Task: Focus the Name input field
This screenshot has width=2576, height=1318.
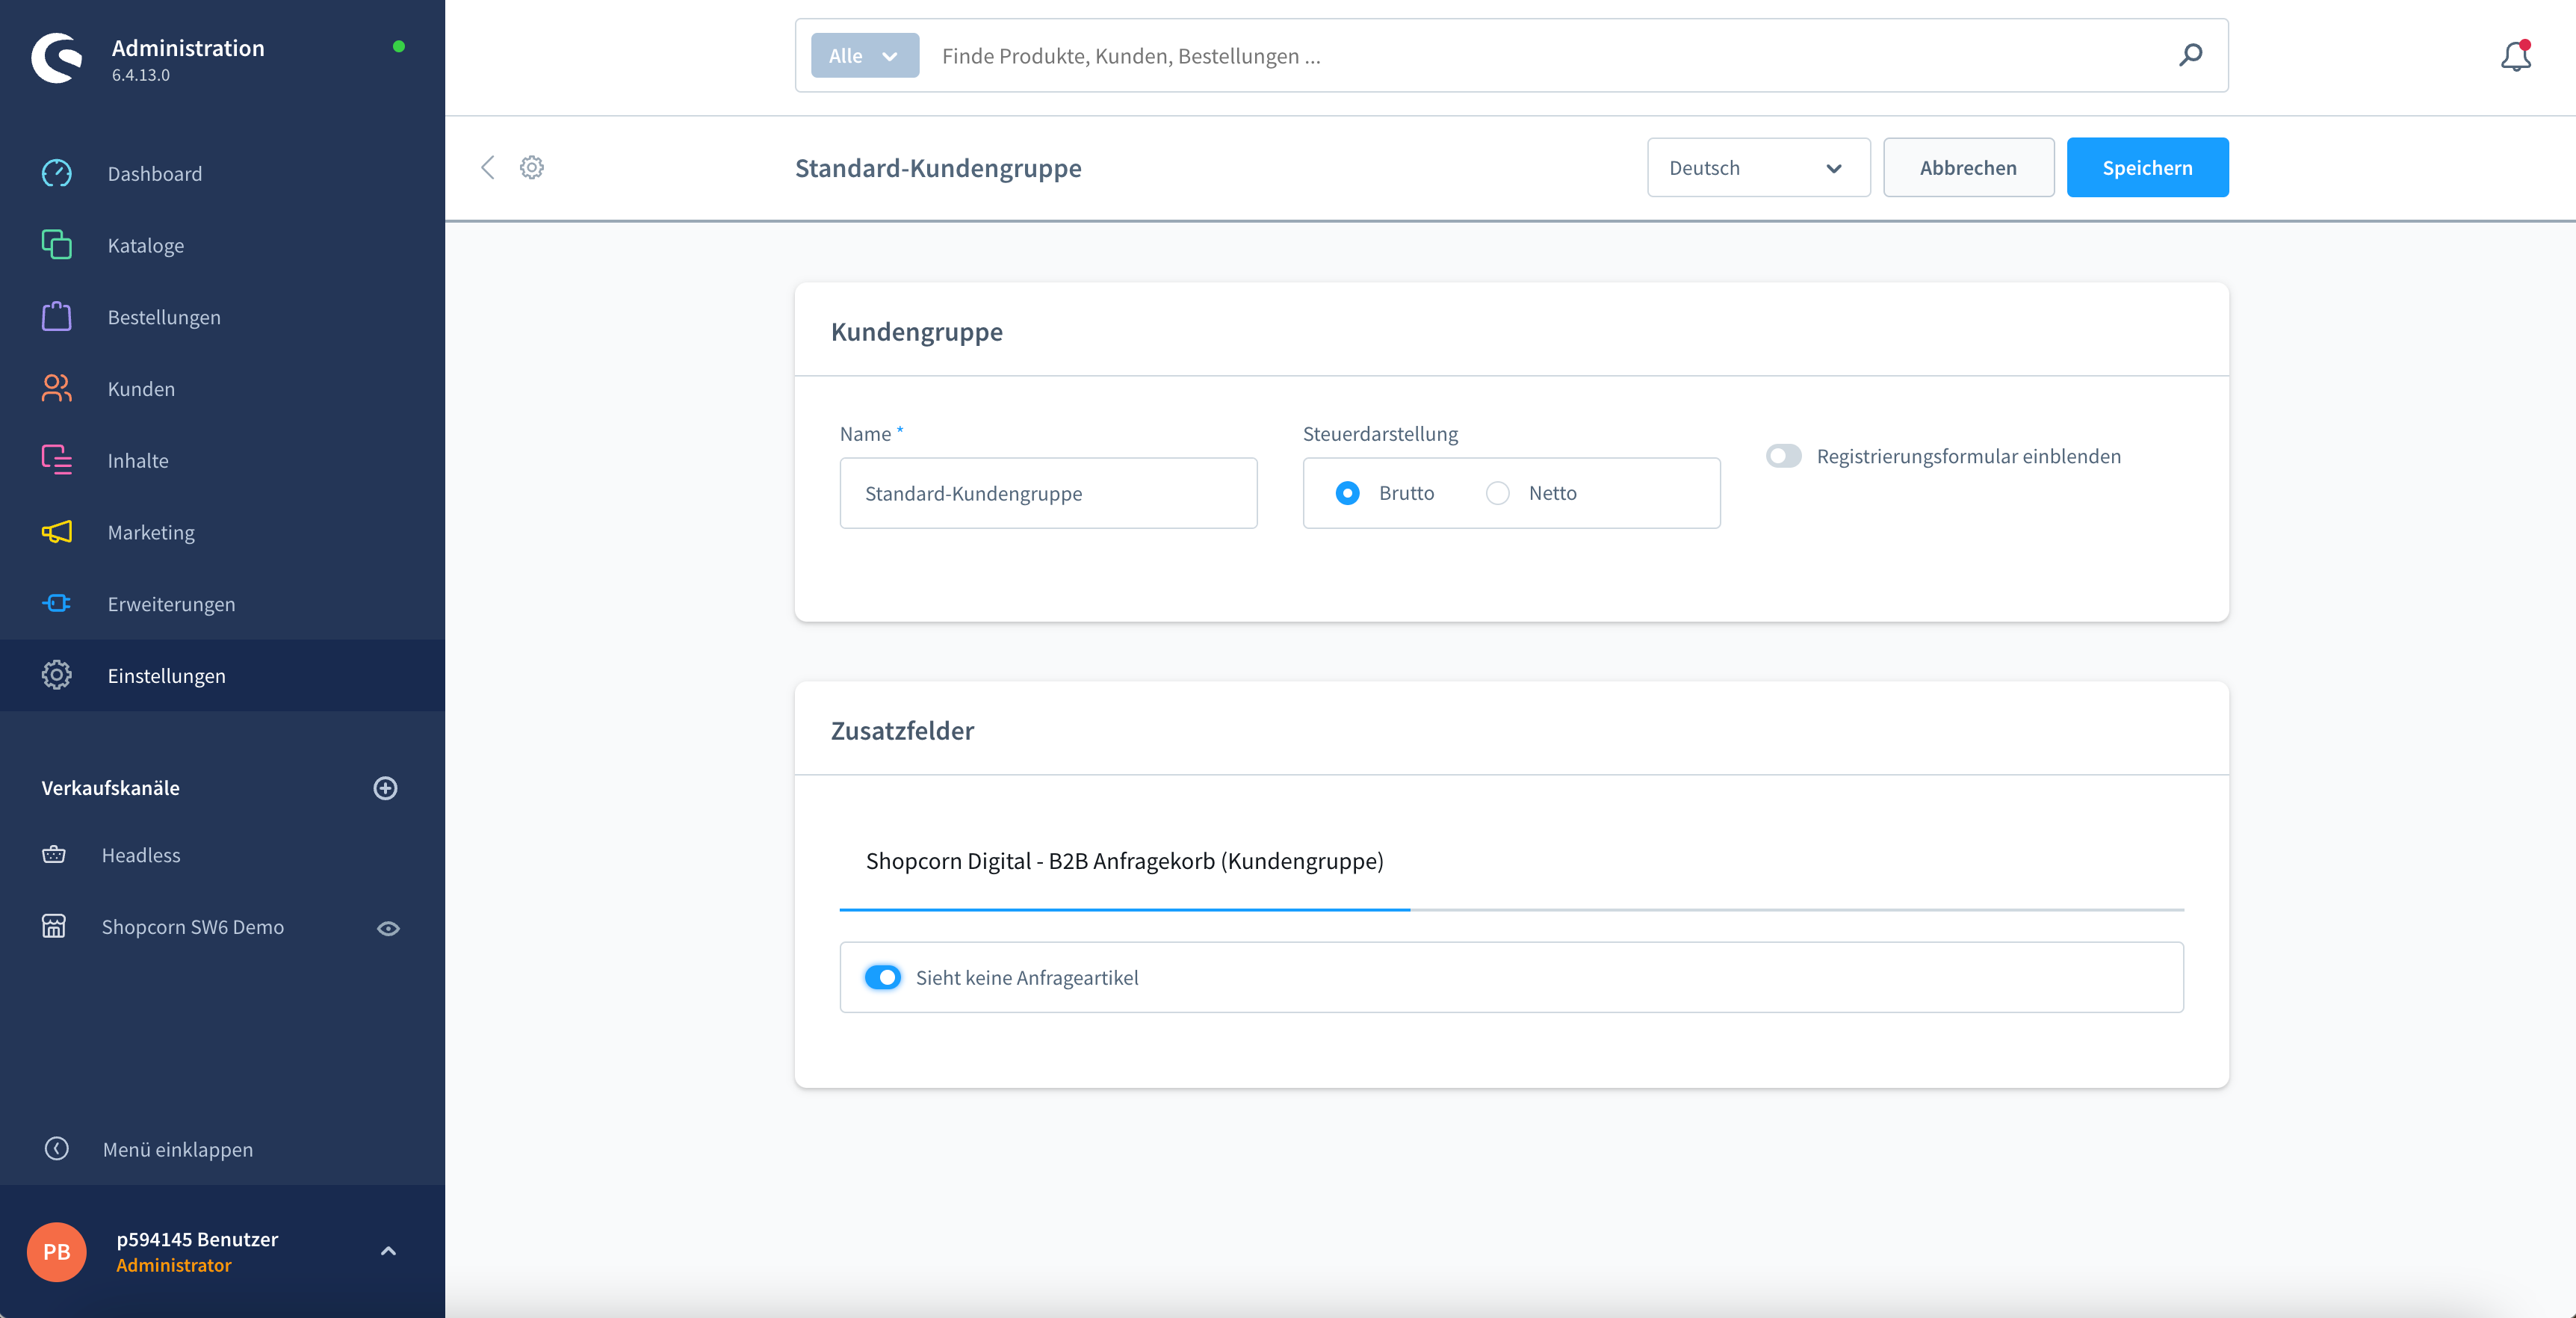Action: coord(1048,493)
